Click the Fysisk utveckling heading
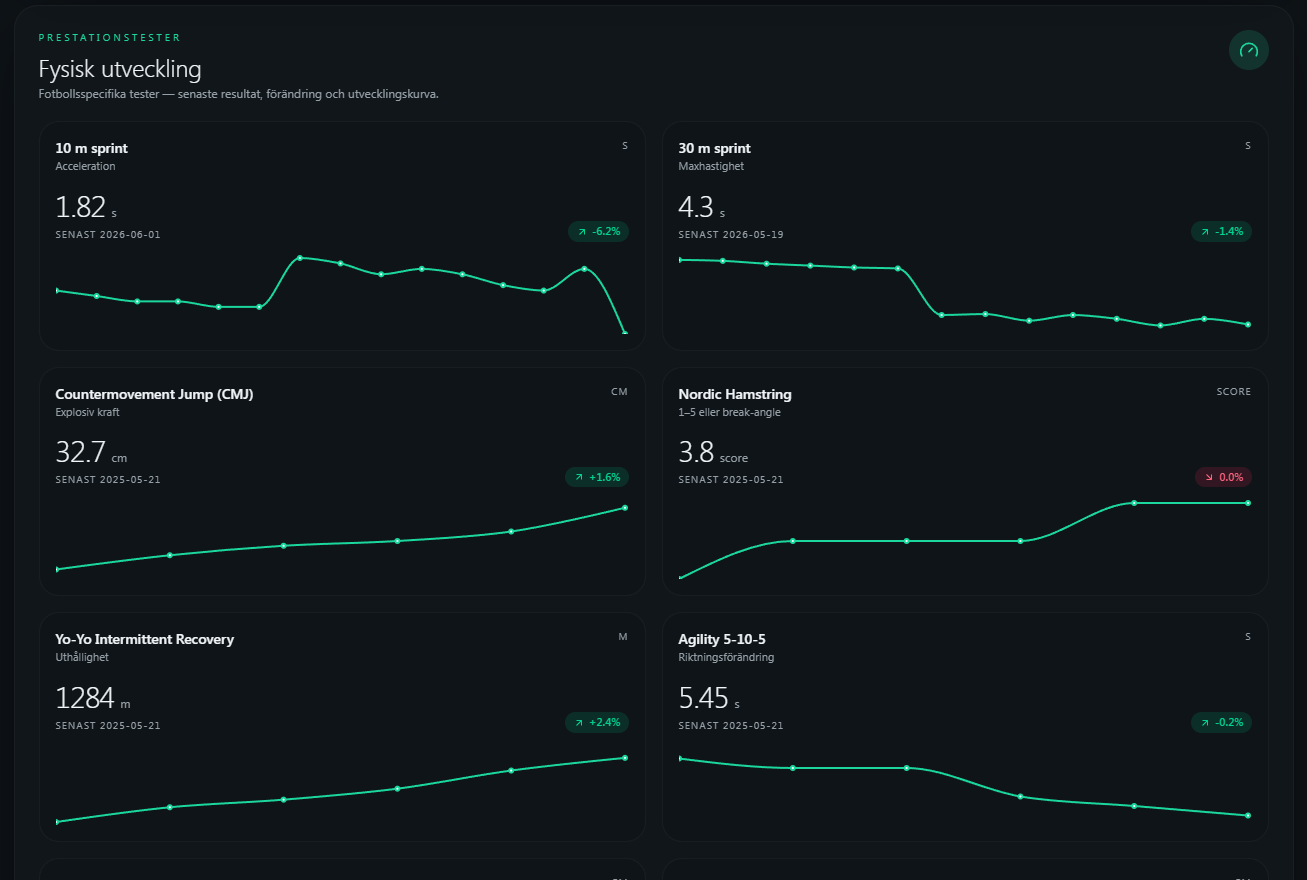This screenshot has width=1307, height=880. (x=120, y=69)
